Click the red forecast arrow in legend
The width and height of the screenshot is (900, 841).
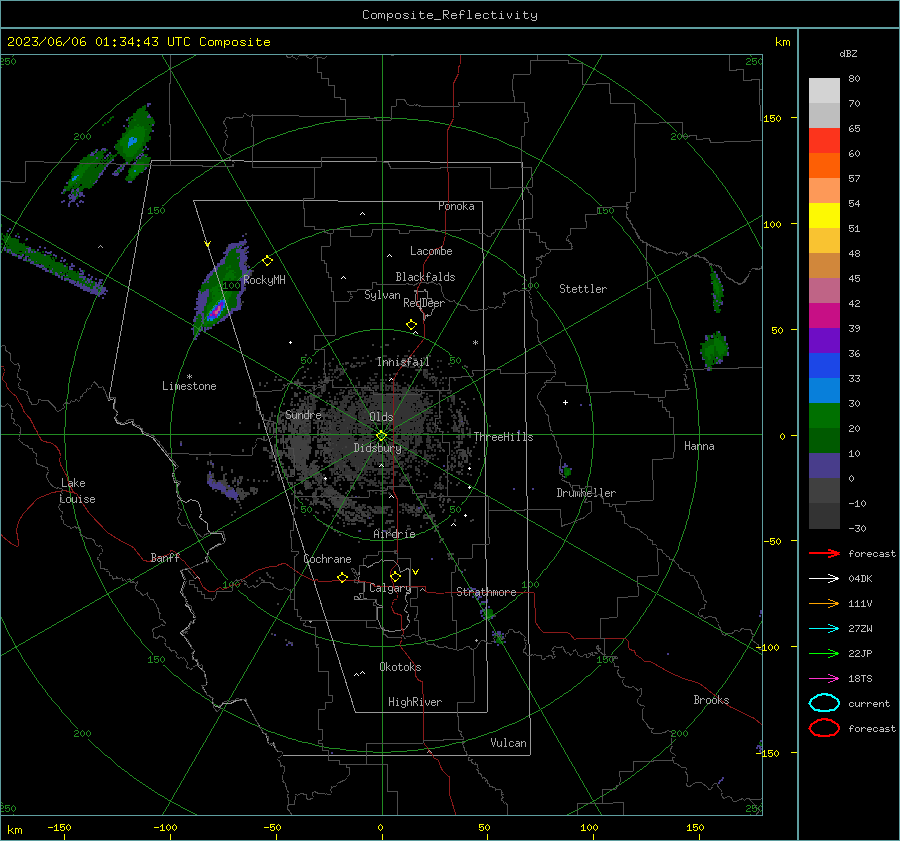pos(824,553)
